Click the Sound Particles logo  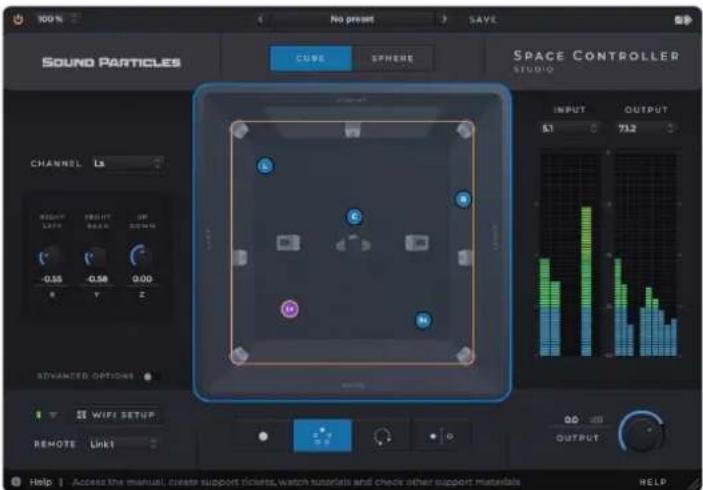111,62
